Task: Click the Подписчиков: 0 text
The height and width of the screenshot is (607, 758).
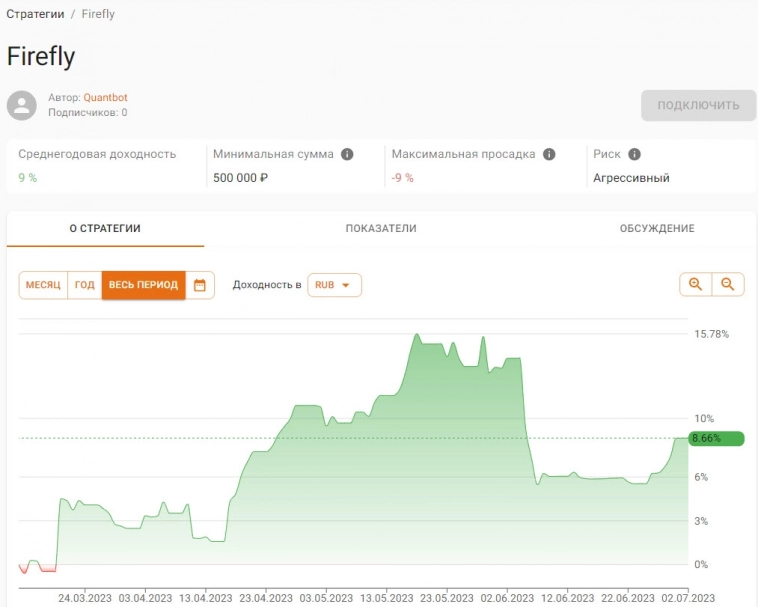Action: 87,113
